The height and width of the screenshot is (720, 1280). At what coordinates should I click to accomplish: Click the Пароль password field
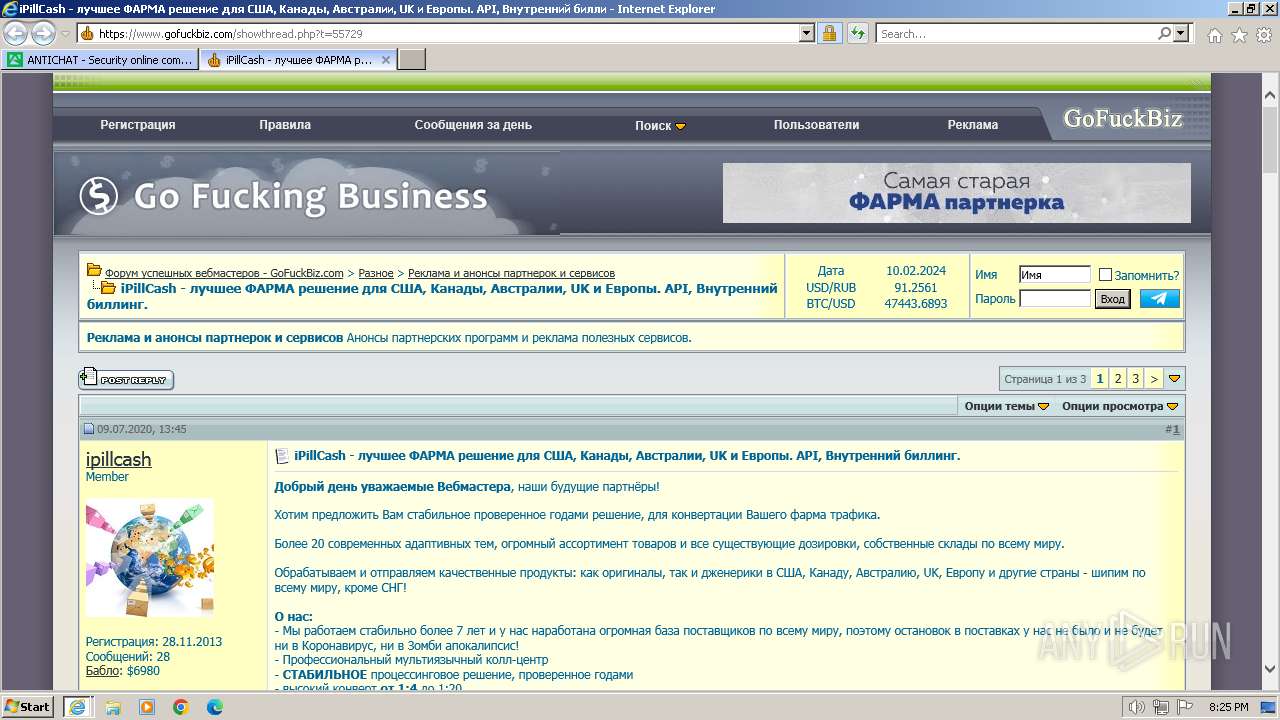1055,298
